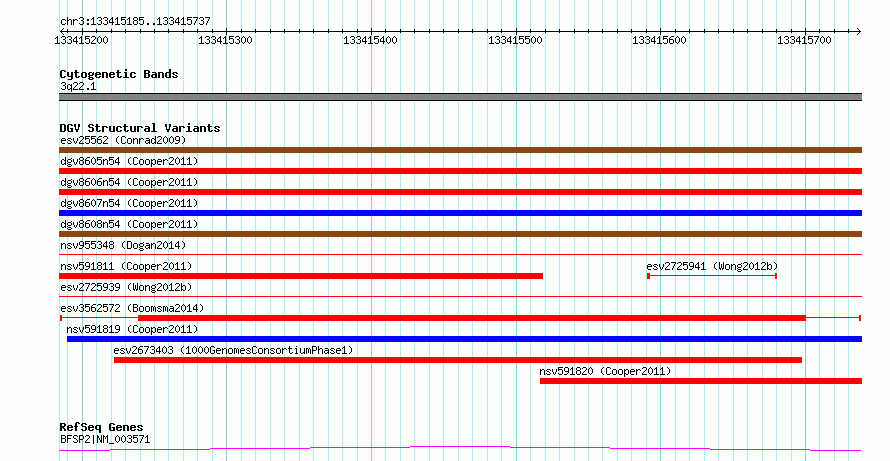
Task: Click the 133415300 ruler tick label
Action: point(225,40)
